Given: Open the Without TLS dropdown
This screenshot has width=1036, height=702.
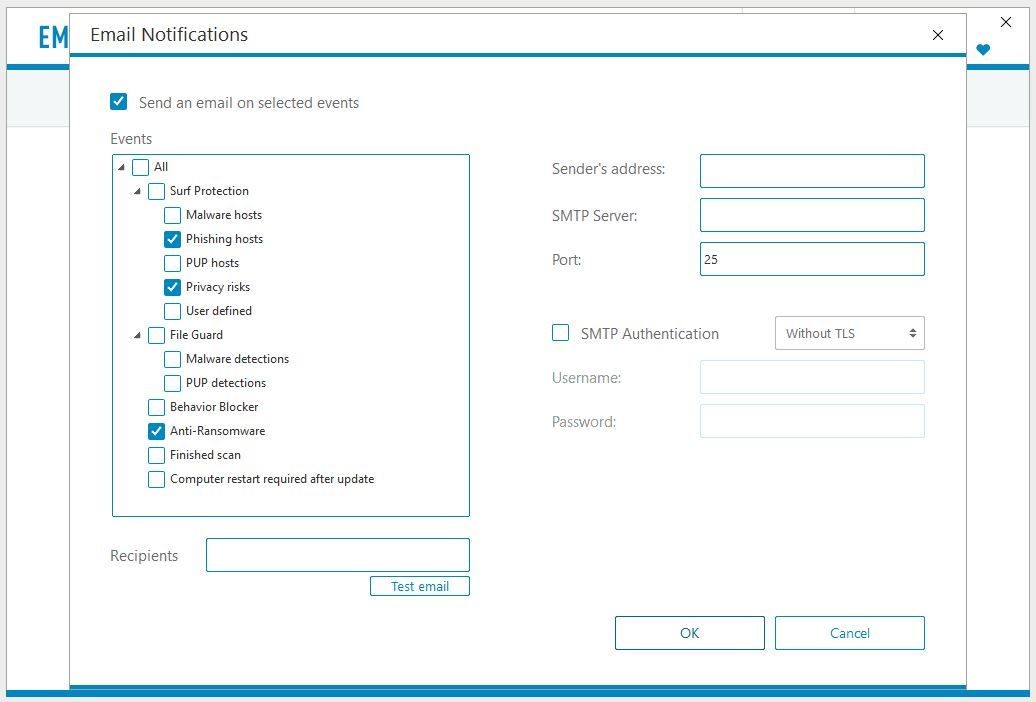Looking at the screenshot, I should click(x=849, y=333).
